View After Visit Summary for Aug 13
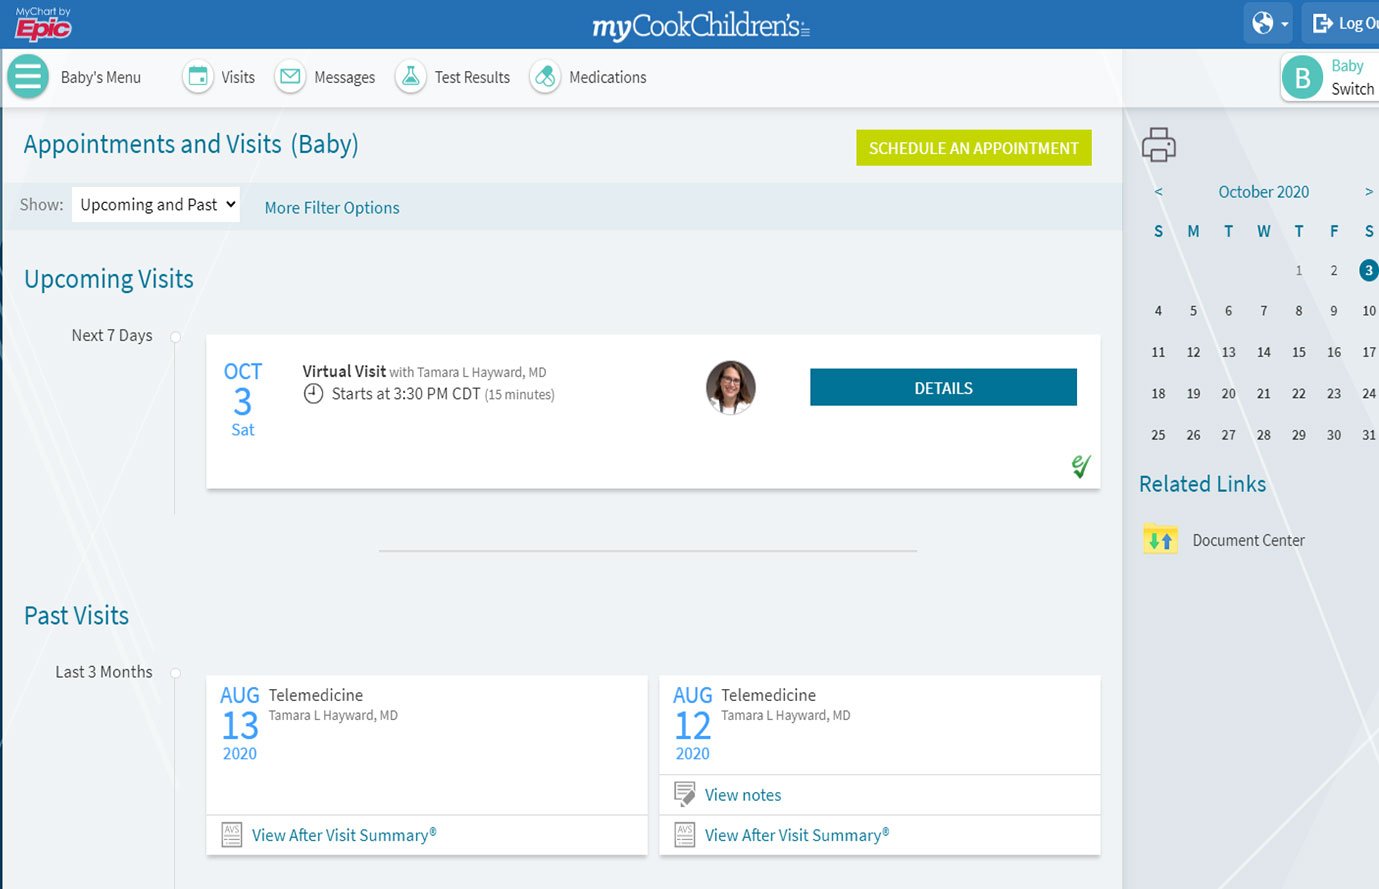 (x=343, y=835)
